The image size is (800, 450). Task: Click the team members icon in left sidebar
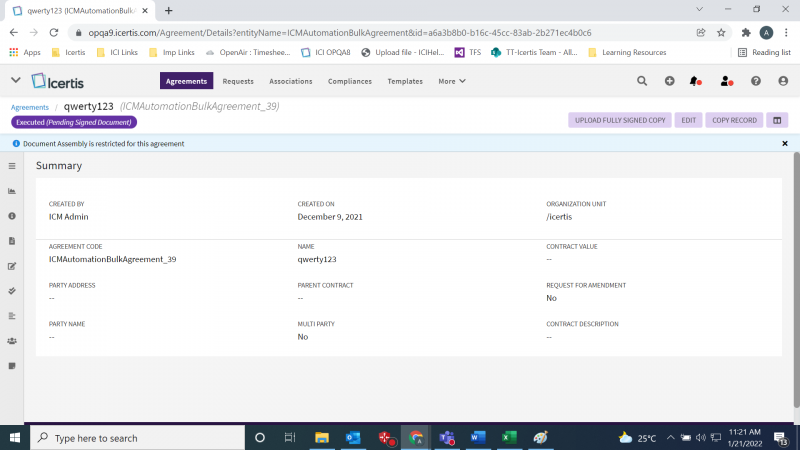click(12, 341)
